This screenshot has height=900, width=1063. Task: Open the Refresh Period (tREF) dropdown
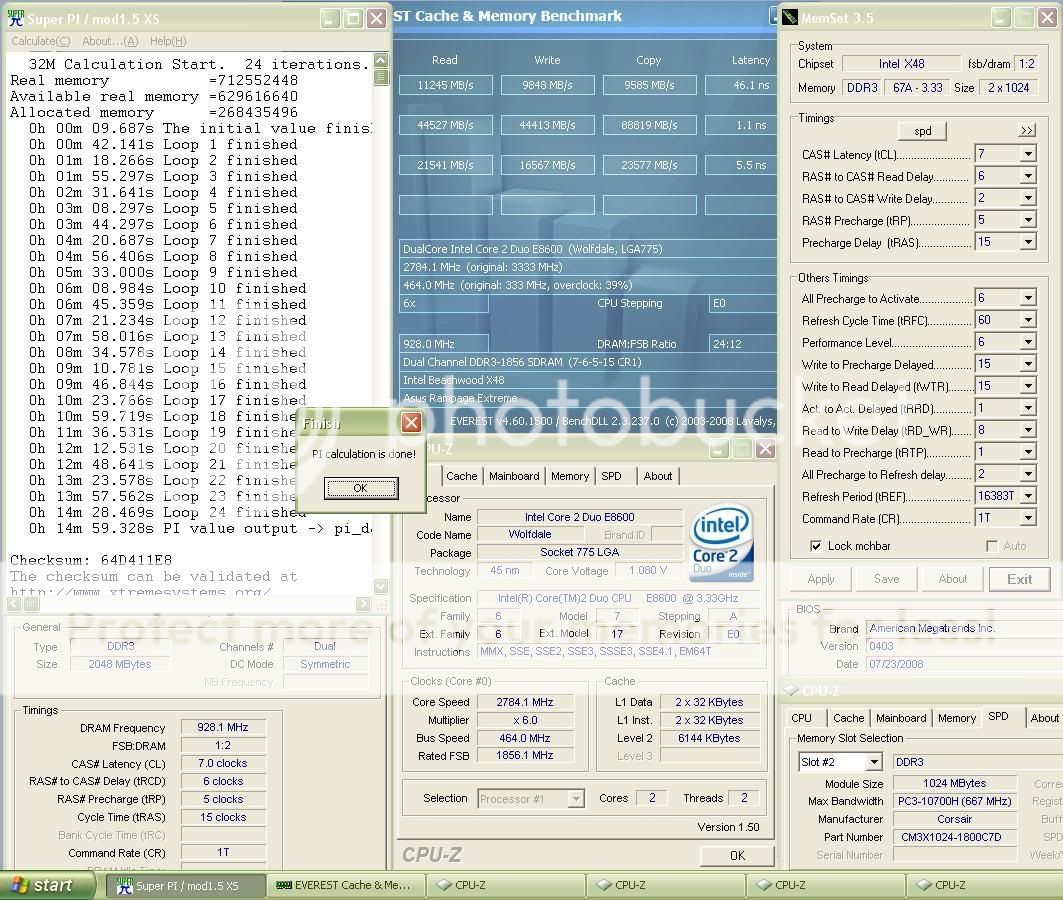pos(1028,496)
